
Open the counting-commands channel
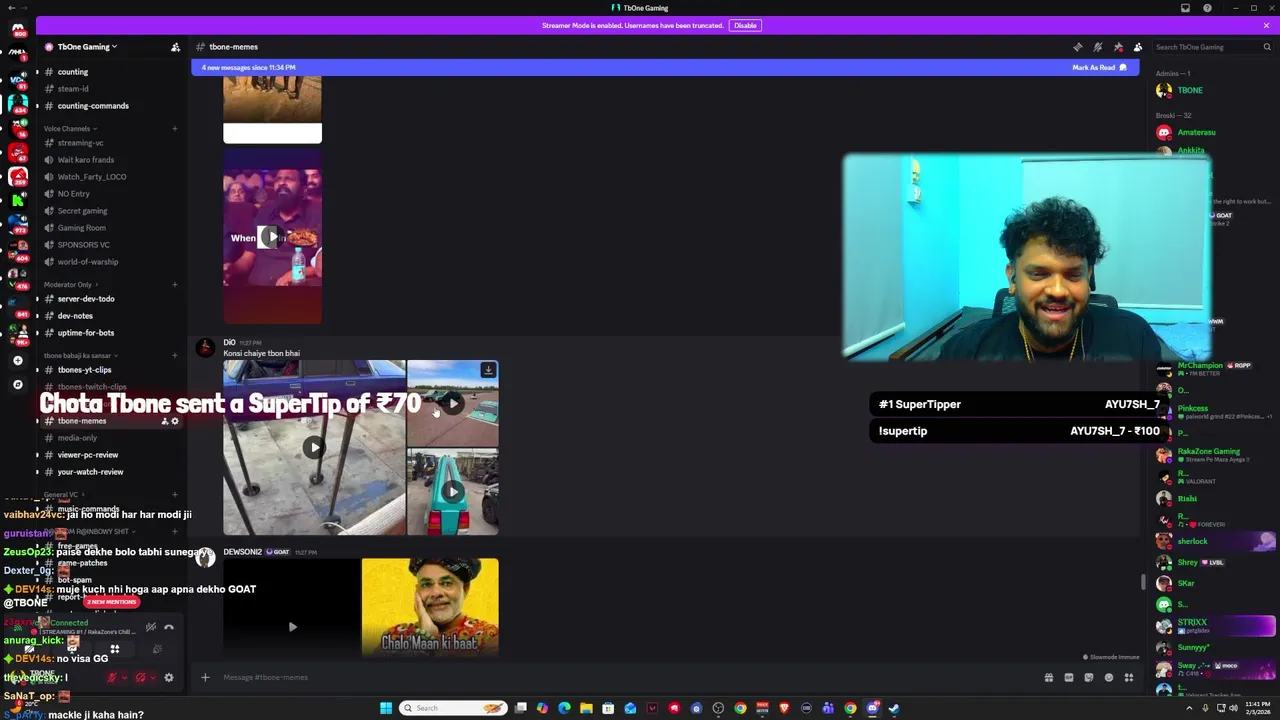110,106
